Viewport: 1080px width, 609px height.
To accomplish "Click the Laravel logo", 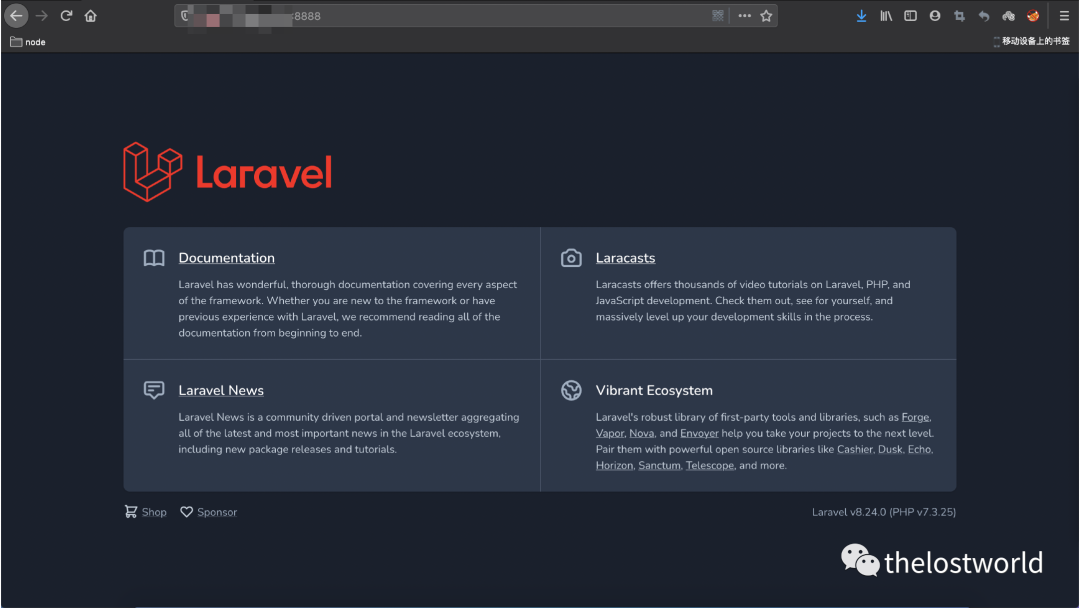I will click(227, 172).
